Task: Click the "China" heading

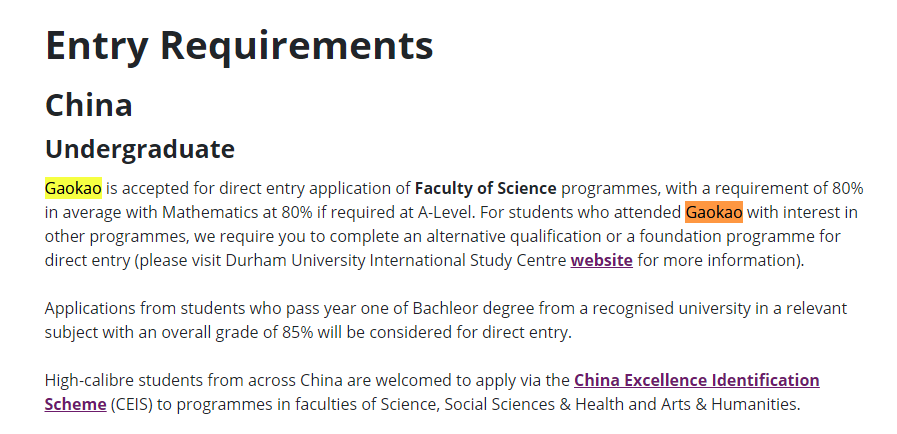Action: (x=89, y=105)
